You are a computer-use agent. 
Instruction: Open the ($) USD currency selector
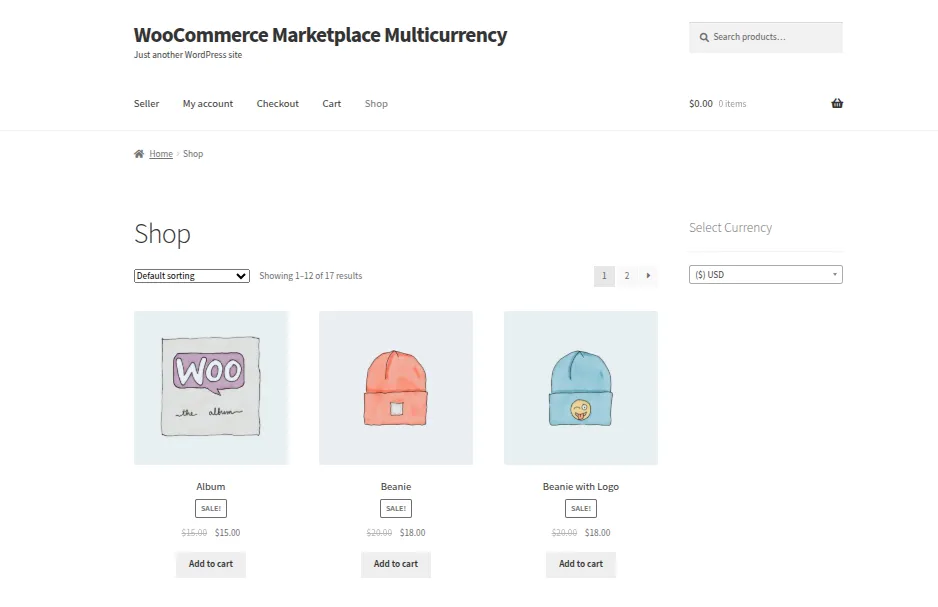[x=766, y=274]
